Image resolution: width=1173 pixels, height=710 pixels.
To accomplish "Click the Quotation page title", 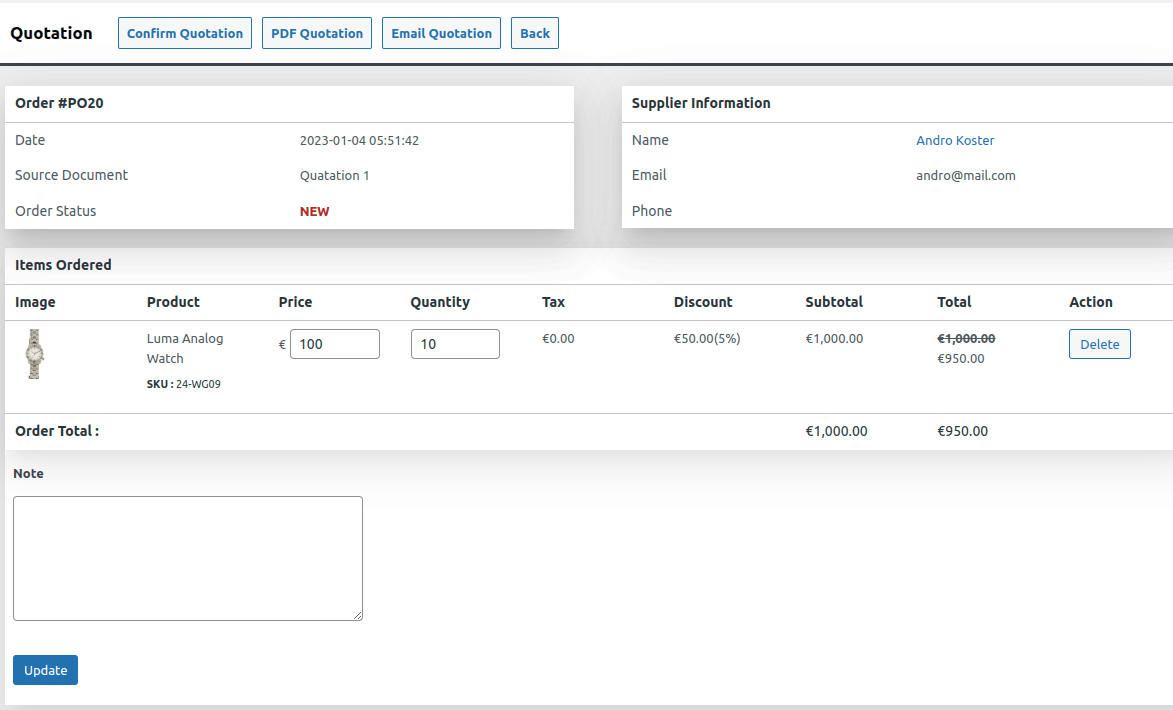I will [51, 34].
